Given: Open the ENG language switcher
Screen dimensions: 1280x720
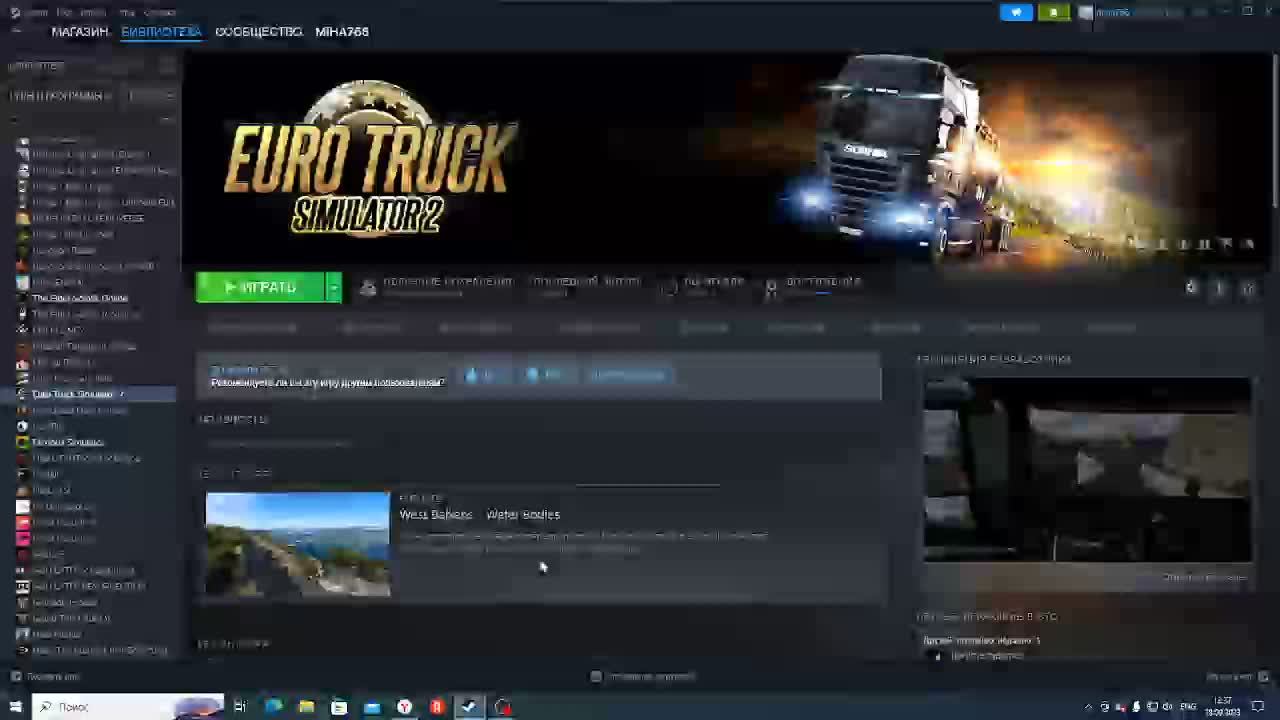Looking at the screenshot, I should pyautogui.click(x=1188, y=707).
